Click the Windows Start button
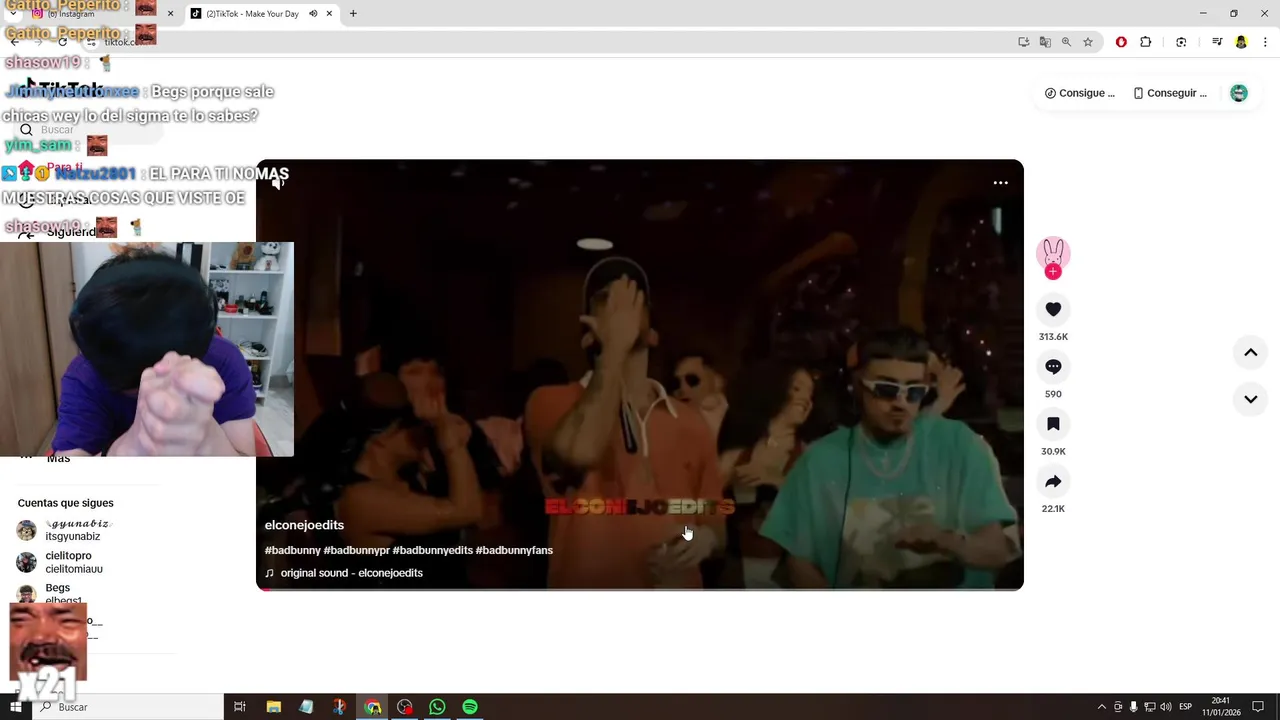The width and height of the screenshot is (1280, 720). point(15,707)
